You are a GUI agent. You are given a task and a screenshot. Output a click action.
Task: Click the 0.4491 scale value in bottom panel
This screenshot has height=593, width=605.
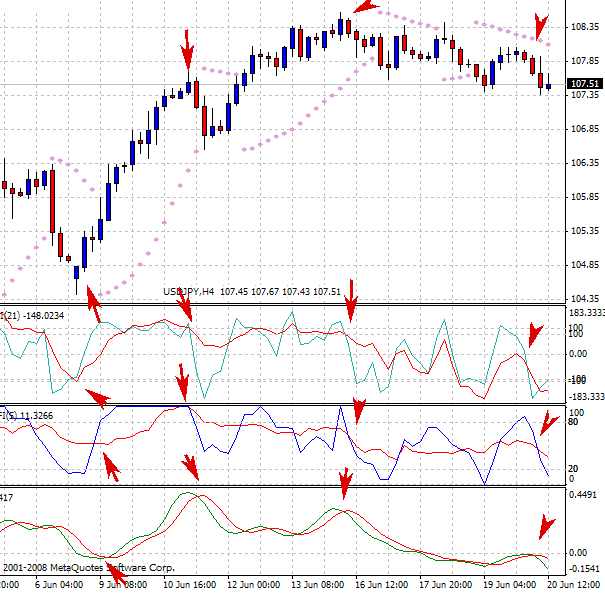pyautogui.click(x=583, y=505)
